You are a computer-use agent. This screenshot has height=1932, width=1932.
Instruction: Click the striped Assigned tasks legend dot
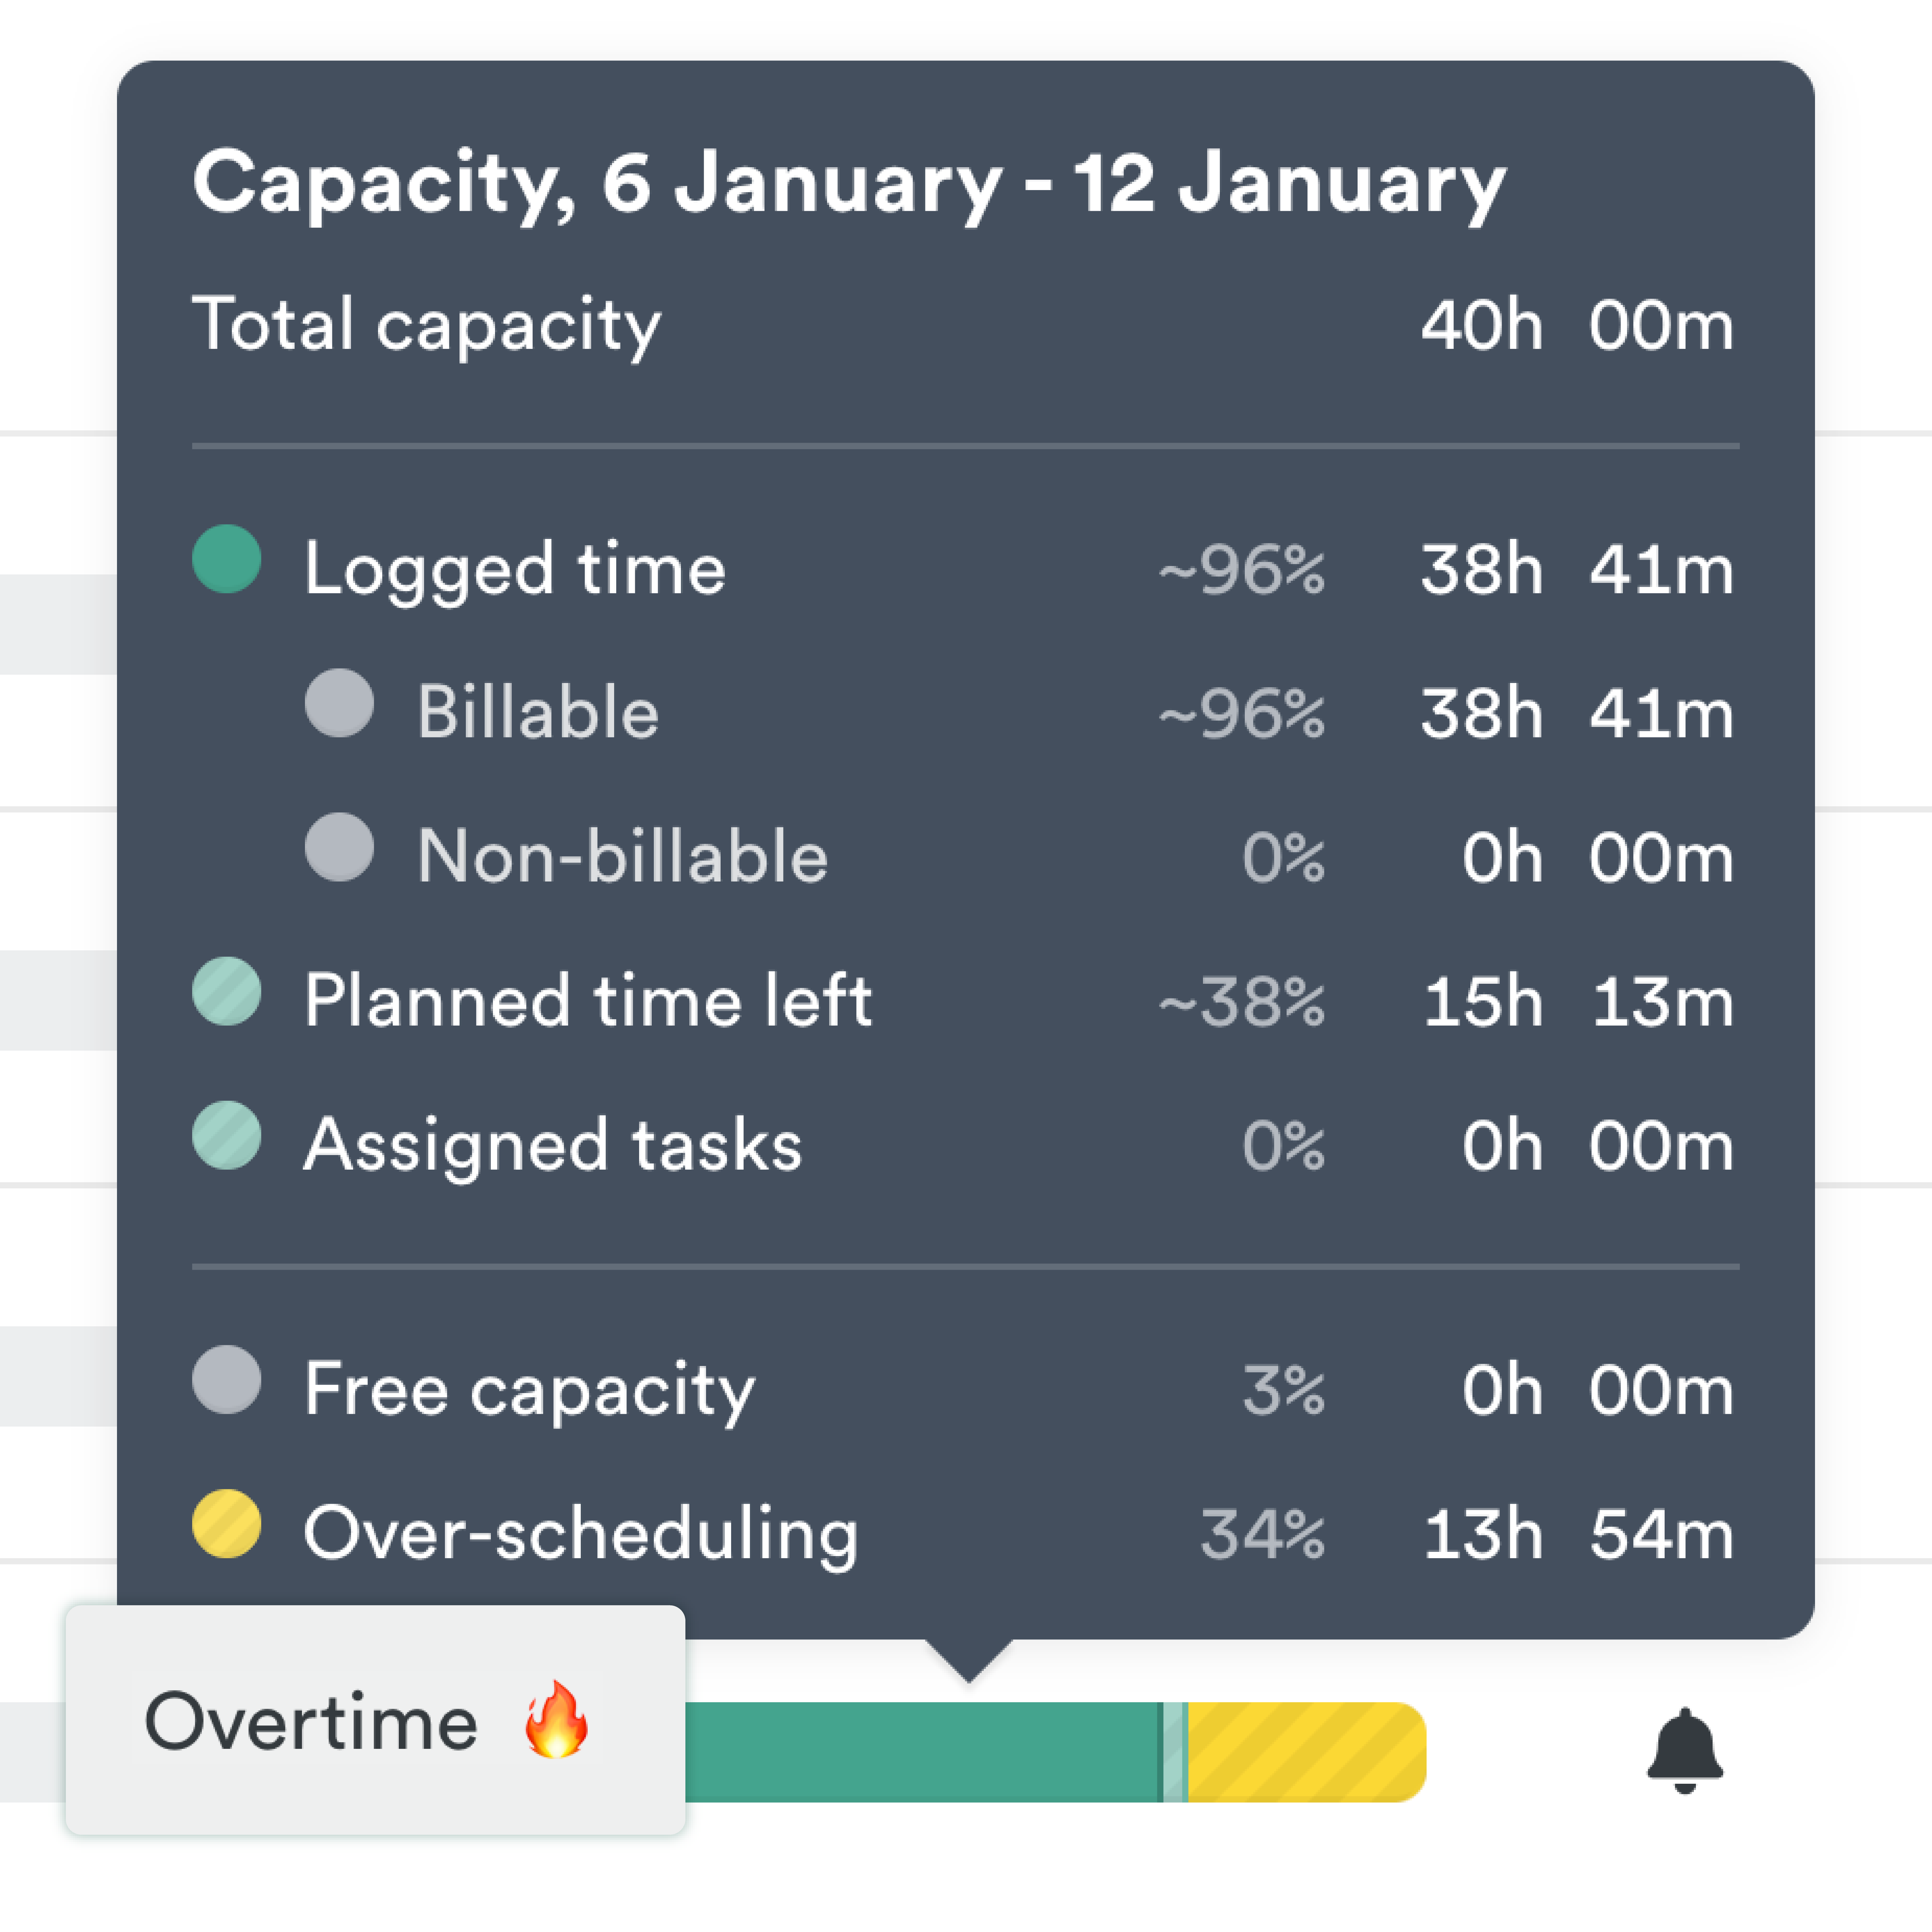tap(227, 1135)
